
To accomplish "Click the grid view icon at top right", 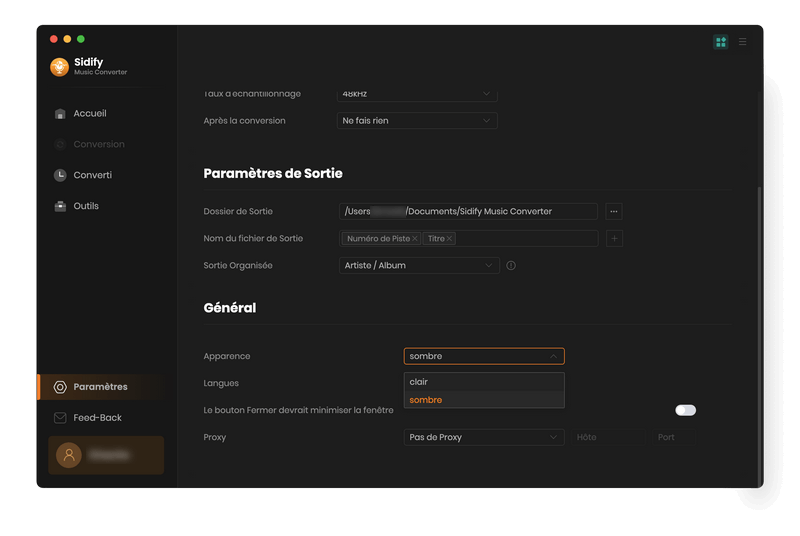I will pyautogui.click(x=720, y=42).
